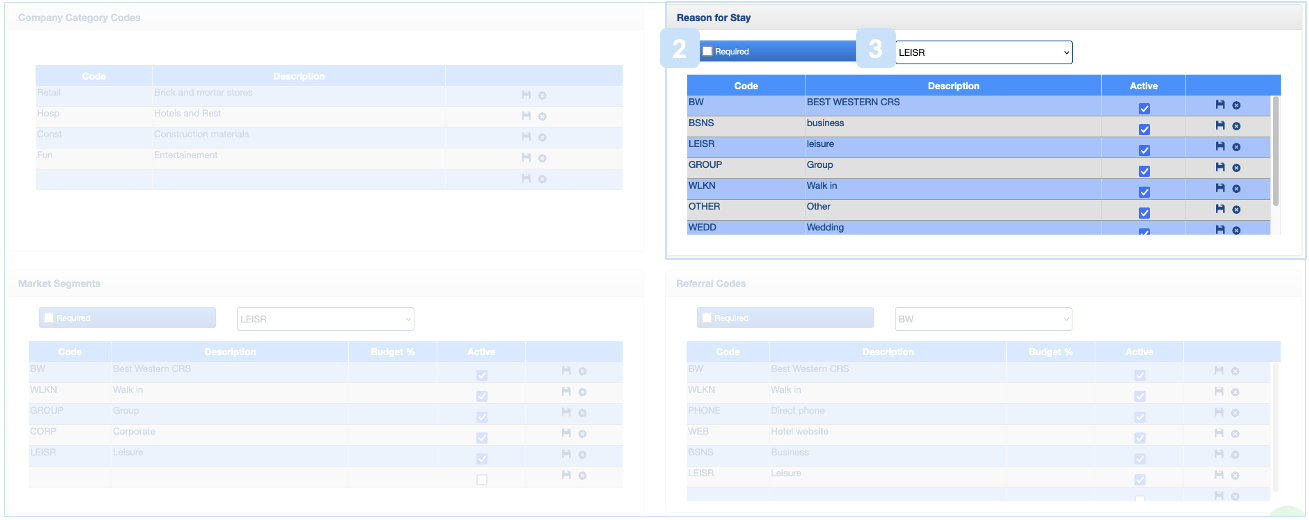The image size is (1309, 520).
Task: Delete the Hosp row in Company Category Codes
Action: pyautogui.click(x=542, y=116)
